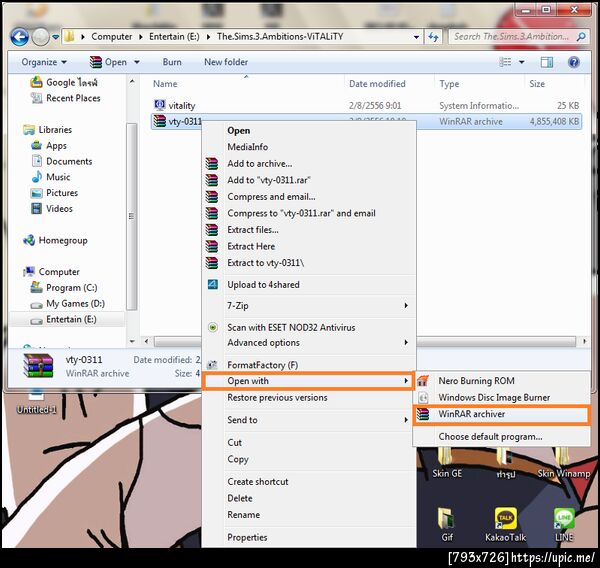Select Computer in the navigation pane
Viewport: 600px width, 568px height.
51,272
